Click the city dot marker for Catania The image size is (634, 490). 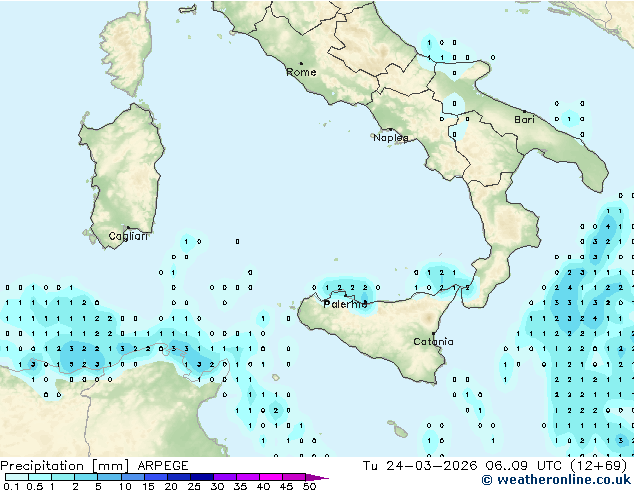click(433, 334)
